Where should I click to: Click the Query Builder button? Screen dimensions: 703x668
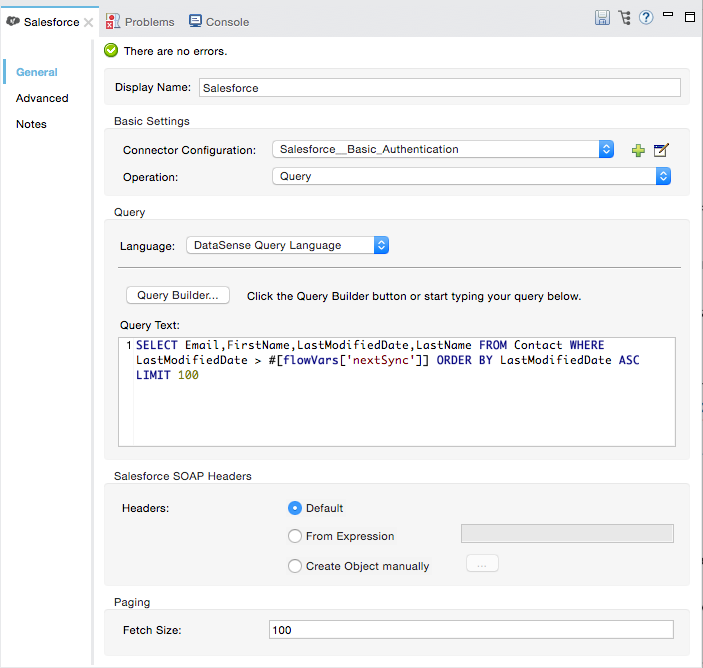click(x=178, y=295)
